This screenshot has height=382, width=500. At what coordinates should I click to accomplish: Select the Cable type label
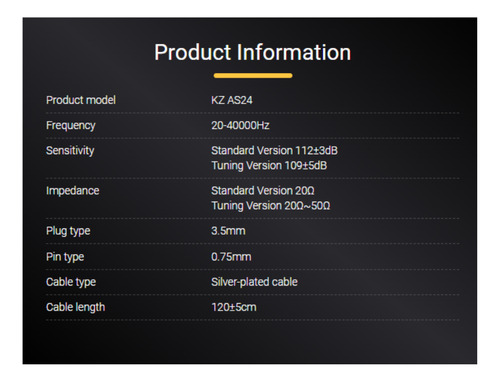click(71, 282)
